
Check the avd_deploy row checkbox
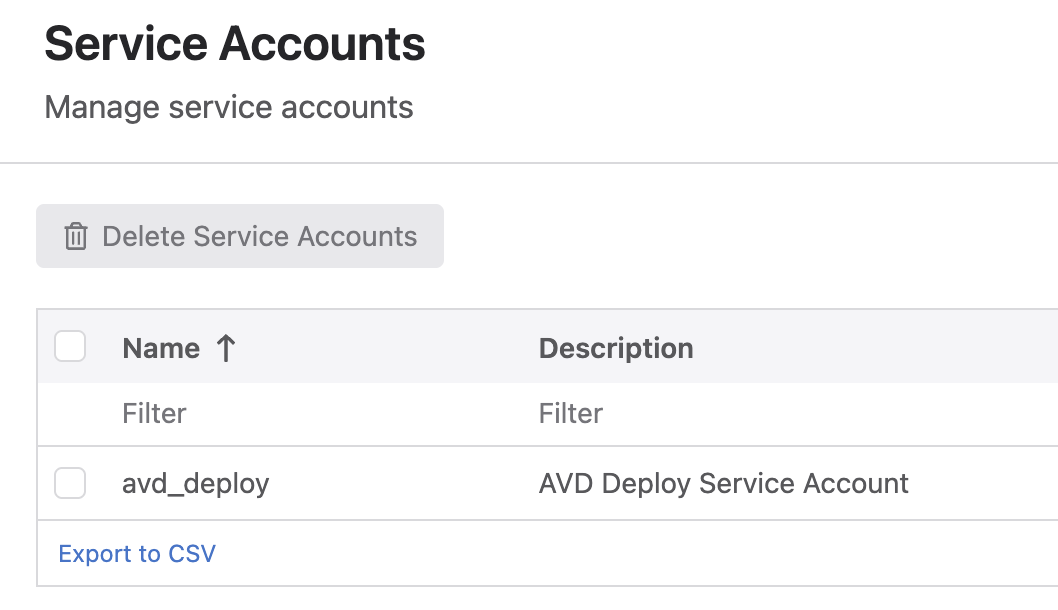pos(70,483)
